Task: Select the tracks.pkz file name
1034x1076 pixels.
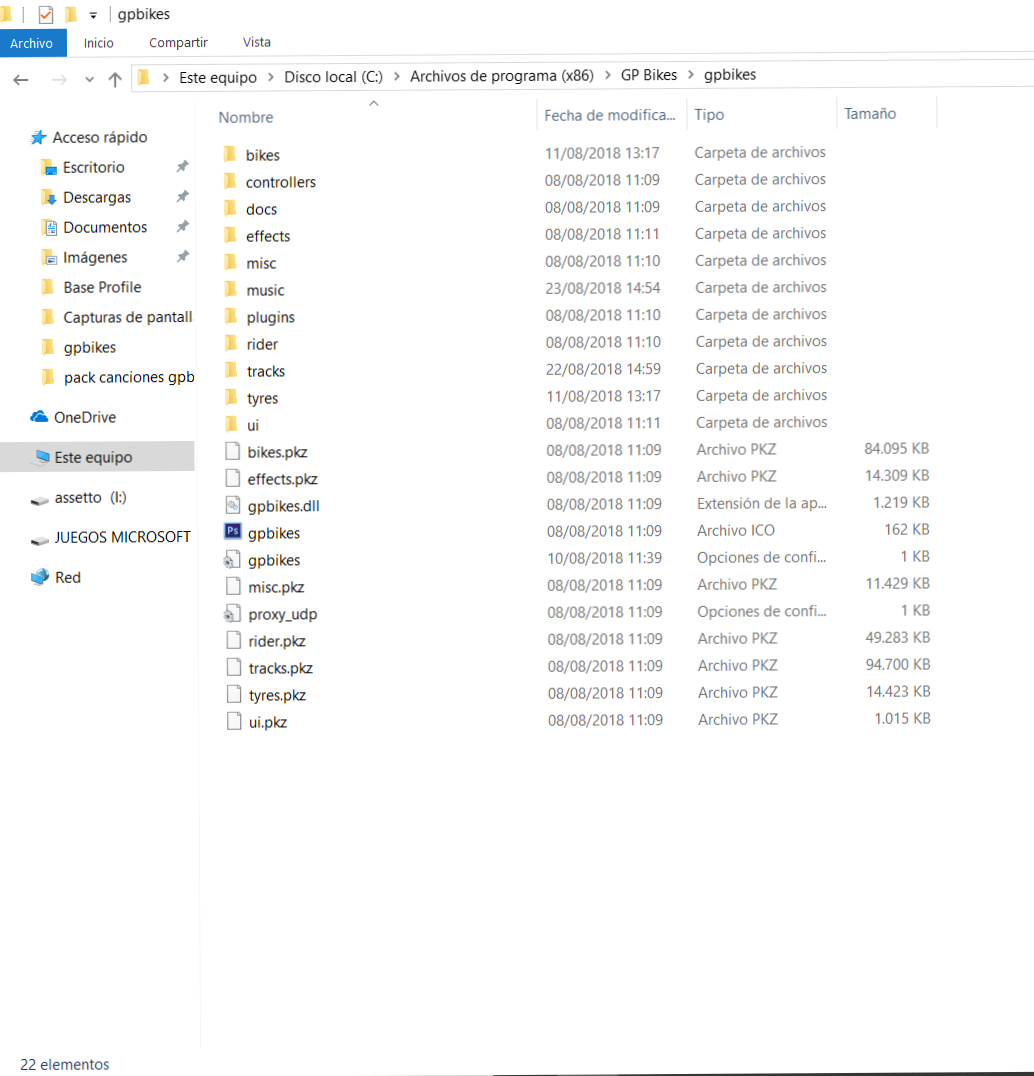Action: pyautogui.click(x=281, y=668)
